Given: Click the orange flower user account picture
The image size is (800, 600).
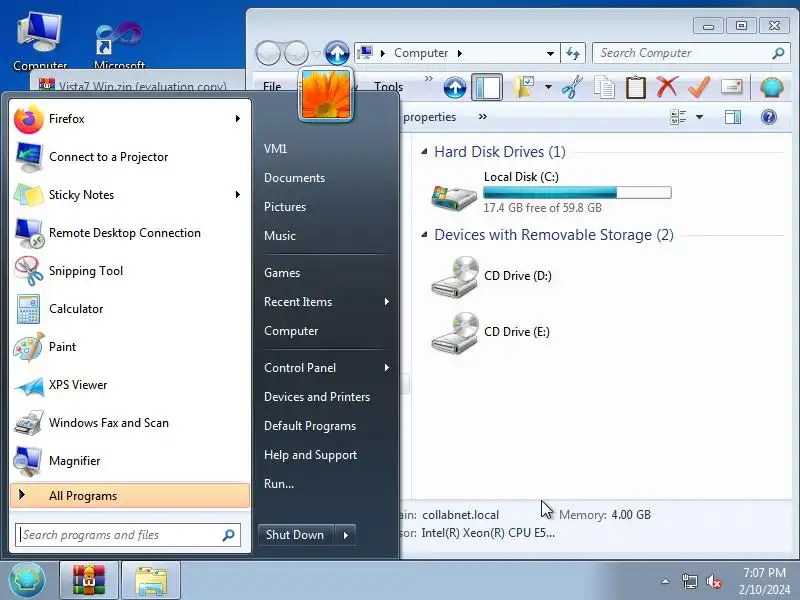Looking at the screenshot, I should click(x=326, y=95).
